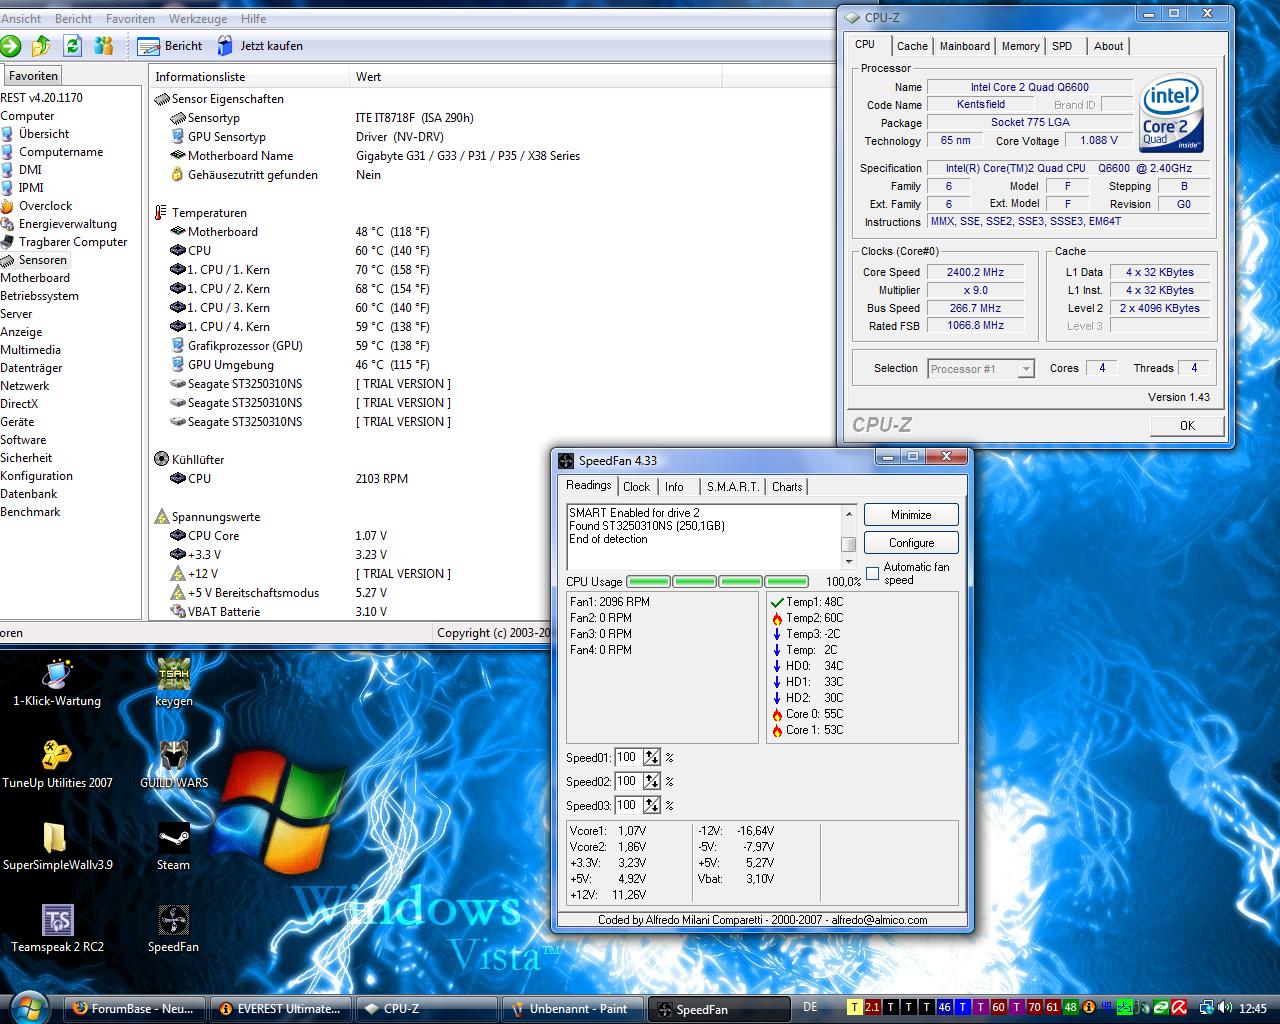This screenshot has width=1280, height=1024.
Task: Click the DE language indicator in taskbar
Action: [810, 1008]
